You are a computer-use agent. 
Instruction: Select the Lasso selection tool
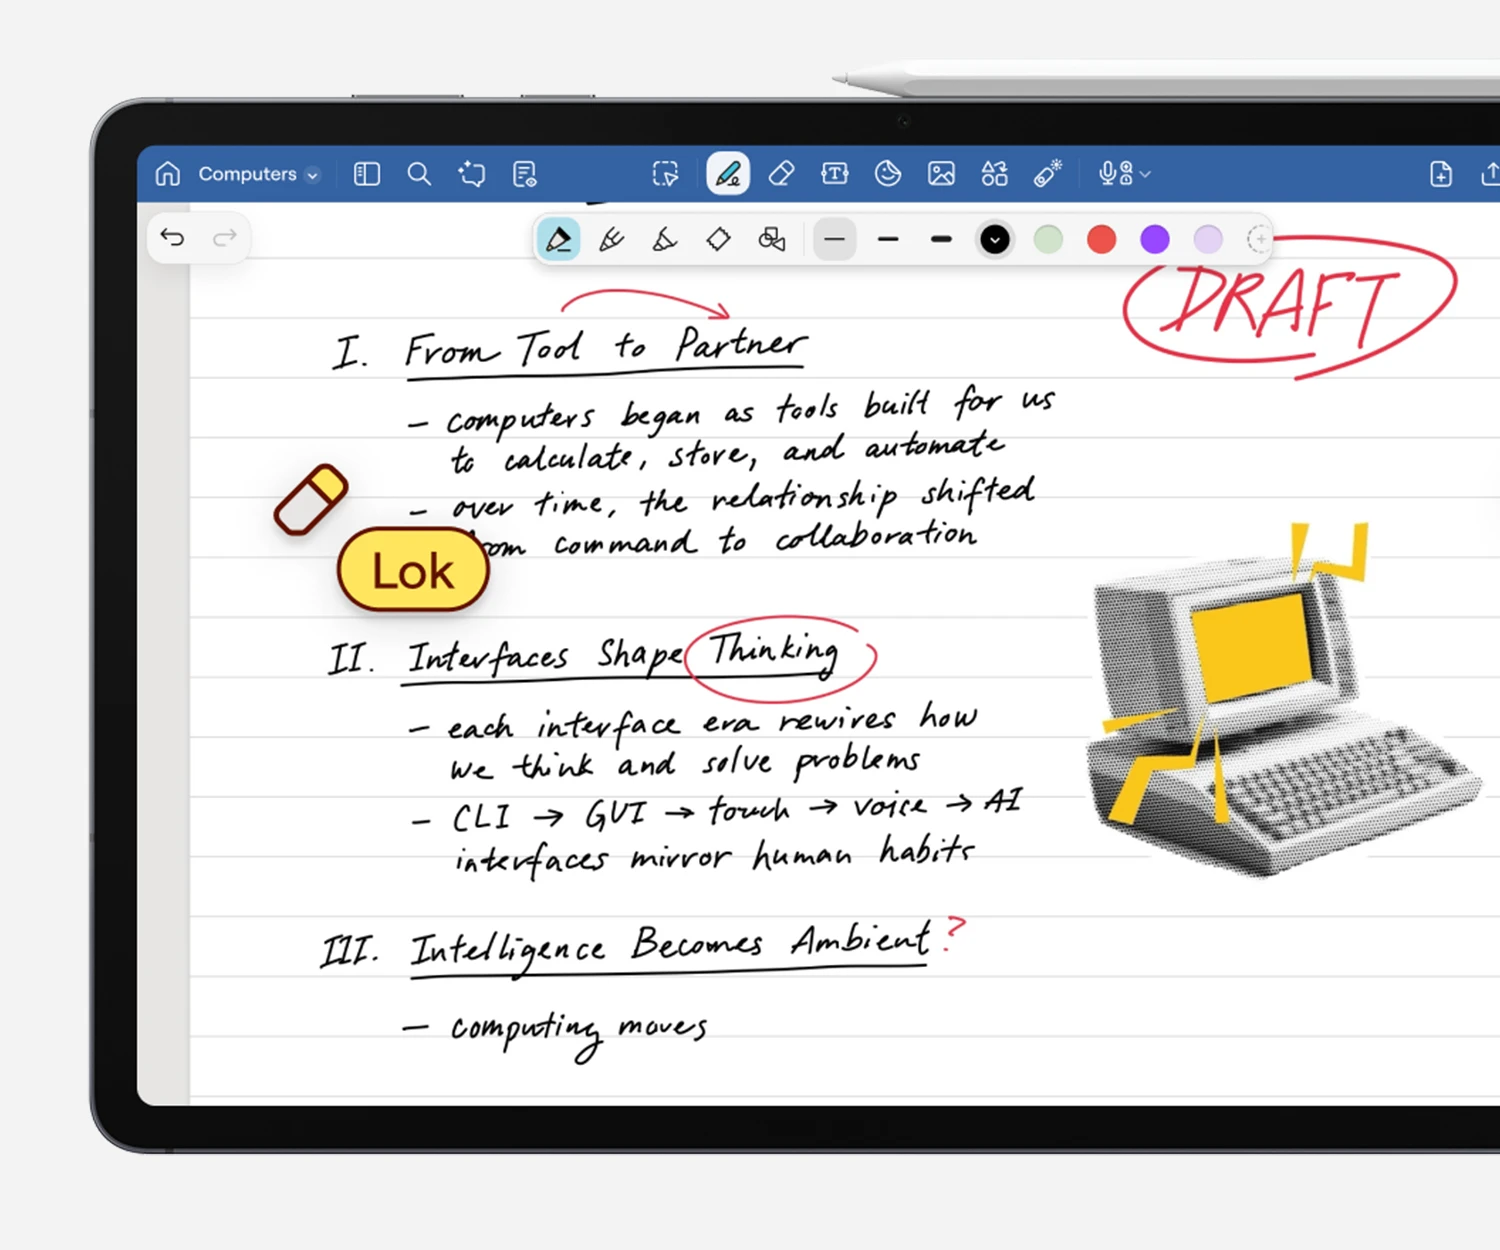coord(665,174)
